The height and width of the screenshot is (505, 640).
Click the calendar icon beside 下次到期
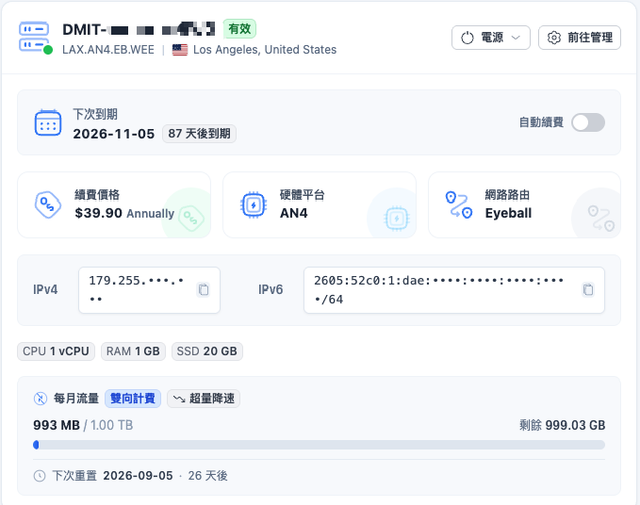[48, 122]
